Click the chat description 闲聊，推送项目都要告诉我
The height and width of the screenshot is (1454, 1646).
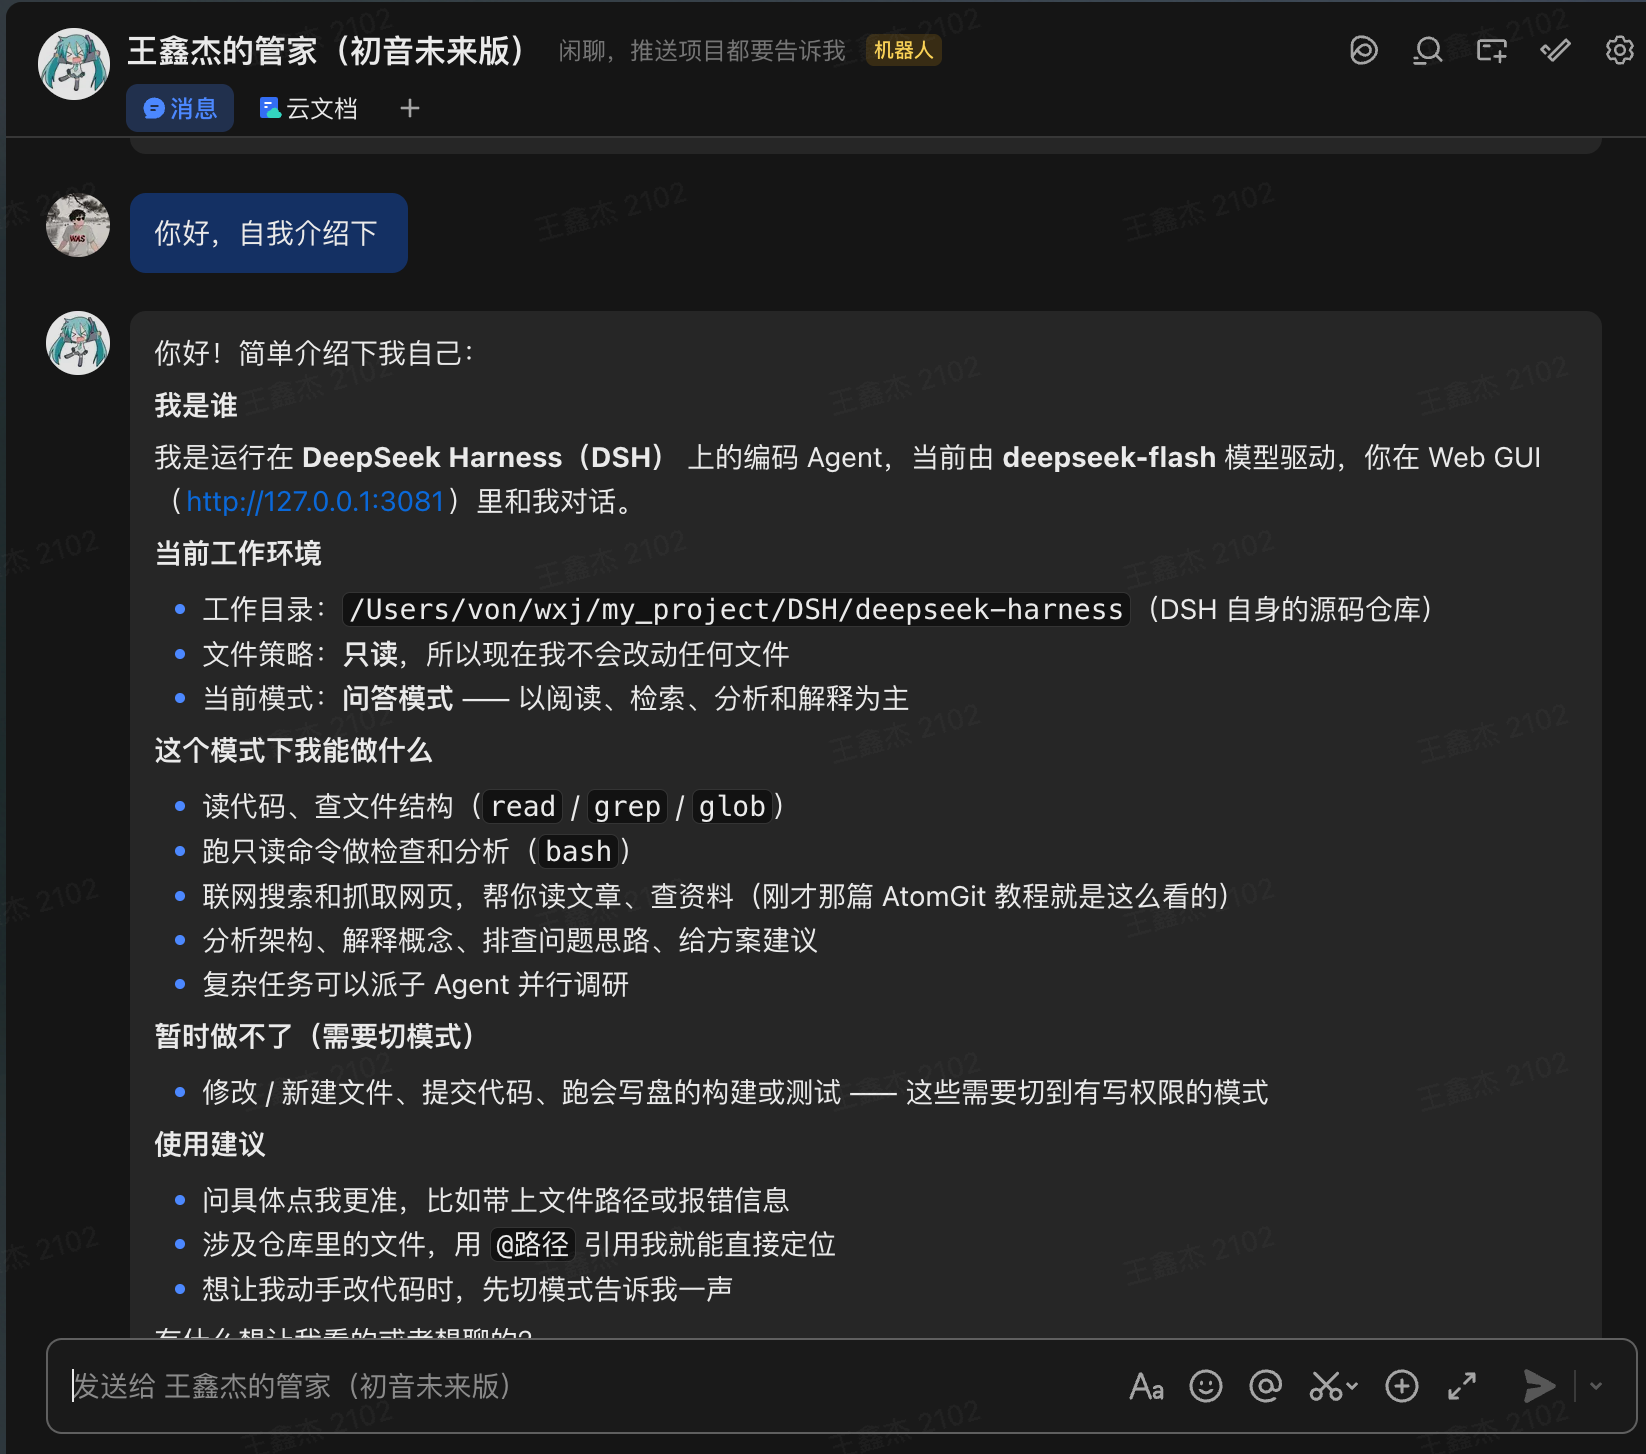tap(702, 51)
